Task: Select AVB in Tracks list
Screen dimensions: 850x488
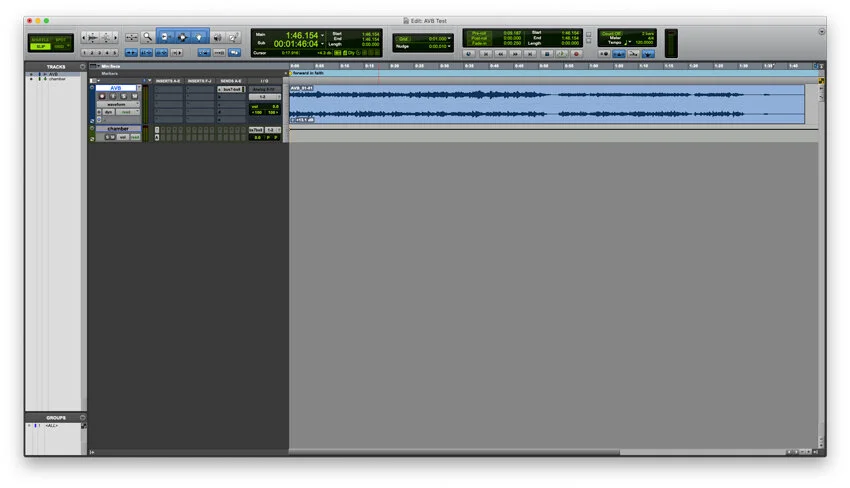Action: (53, 74)
